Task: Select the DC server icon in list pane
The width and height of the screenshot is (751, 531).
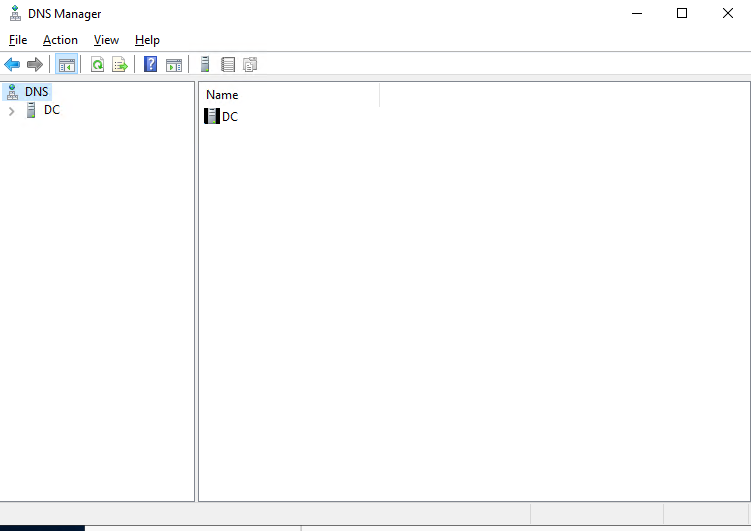Action: point(212,116)
